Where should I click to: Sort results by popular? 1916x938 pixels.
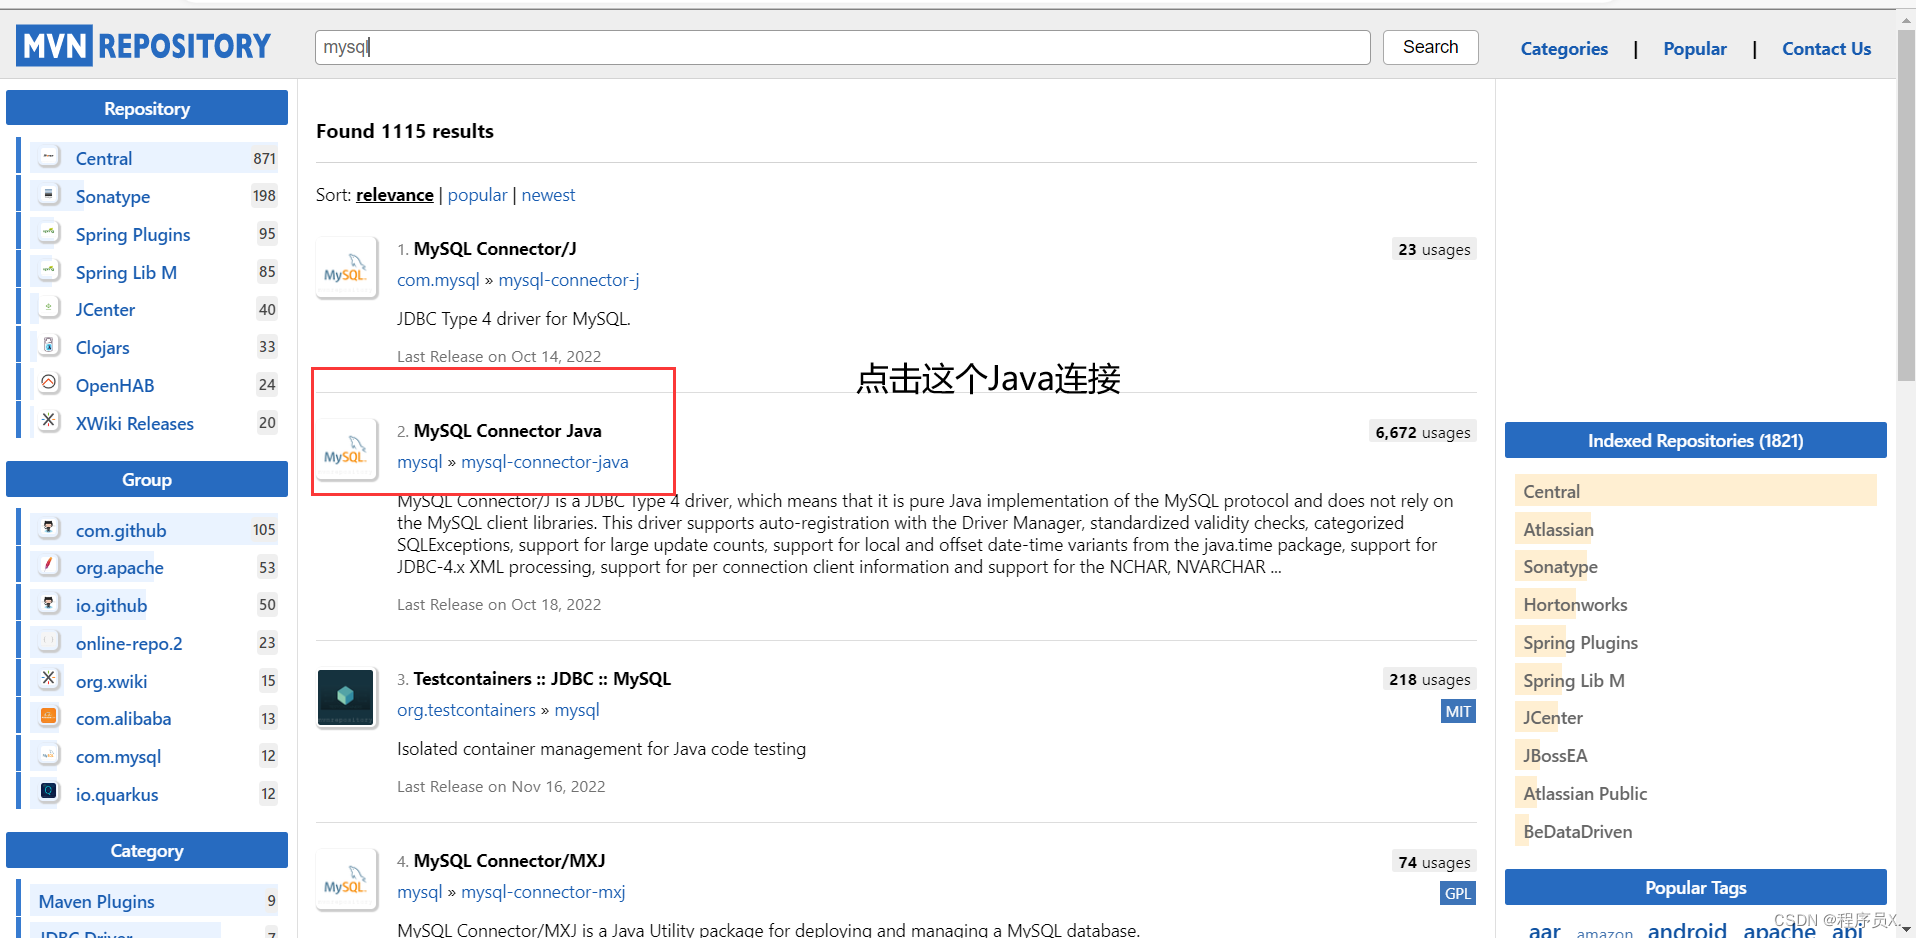(477, 195)
